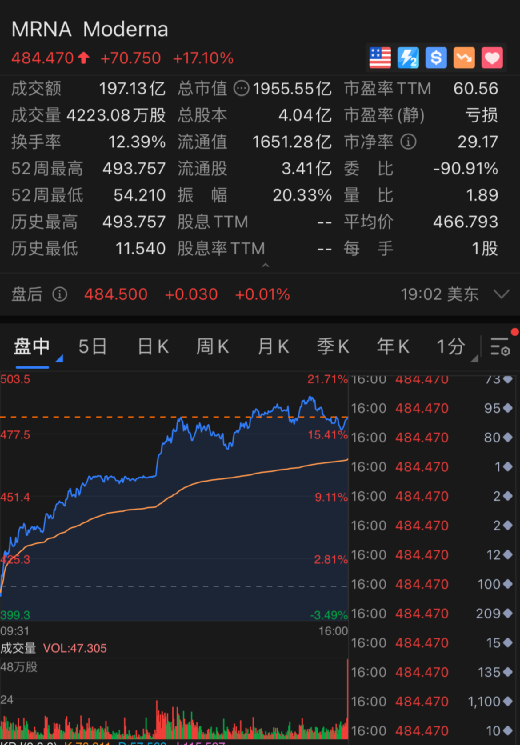
Task: Tap the intraday price chart area
Action: pyautogui.click(x=174, y=497)
